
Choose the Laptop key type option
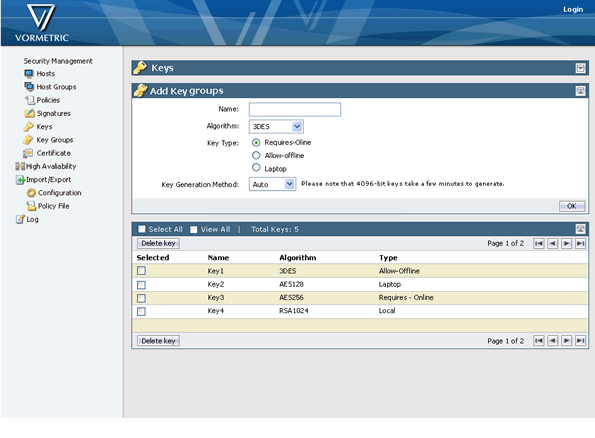click(256, 168)
